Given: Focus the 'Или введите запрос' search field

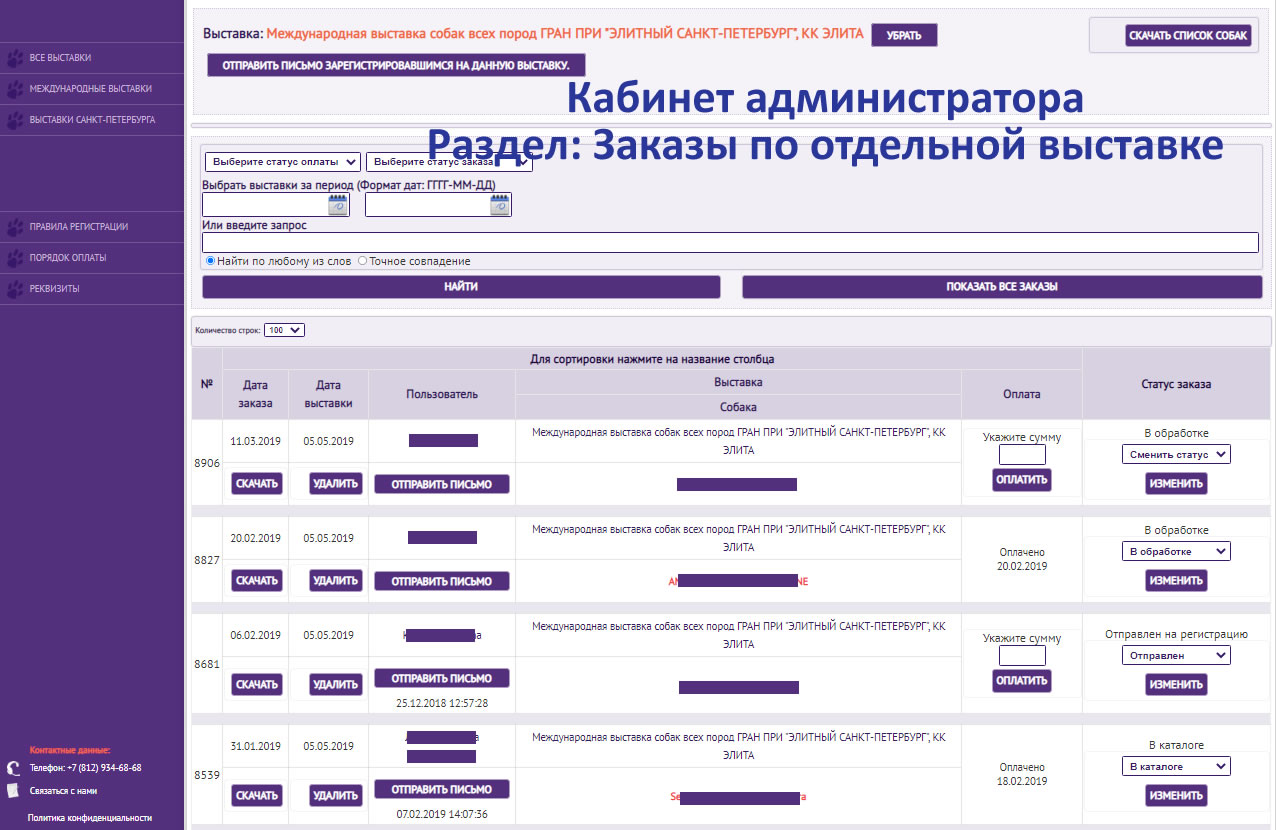Looking at the screenshot, I should pyautogui.click(x=730, y=243).
